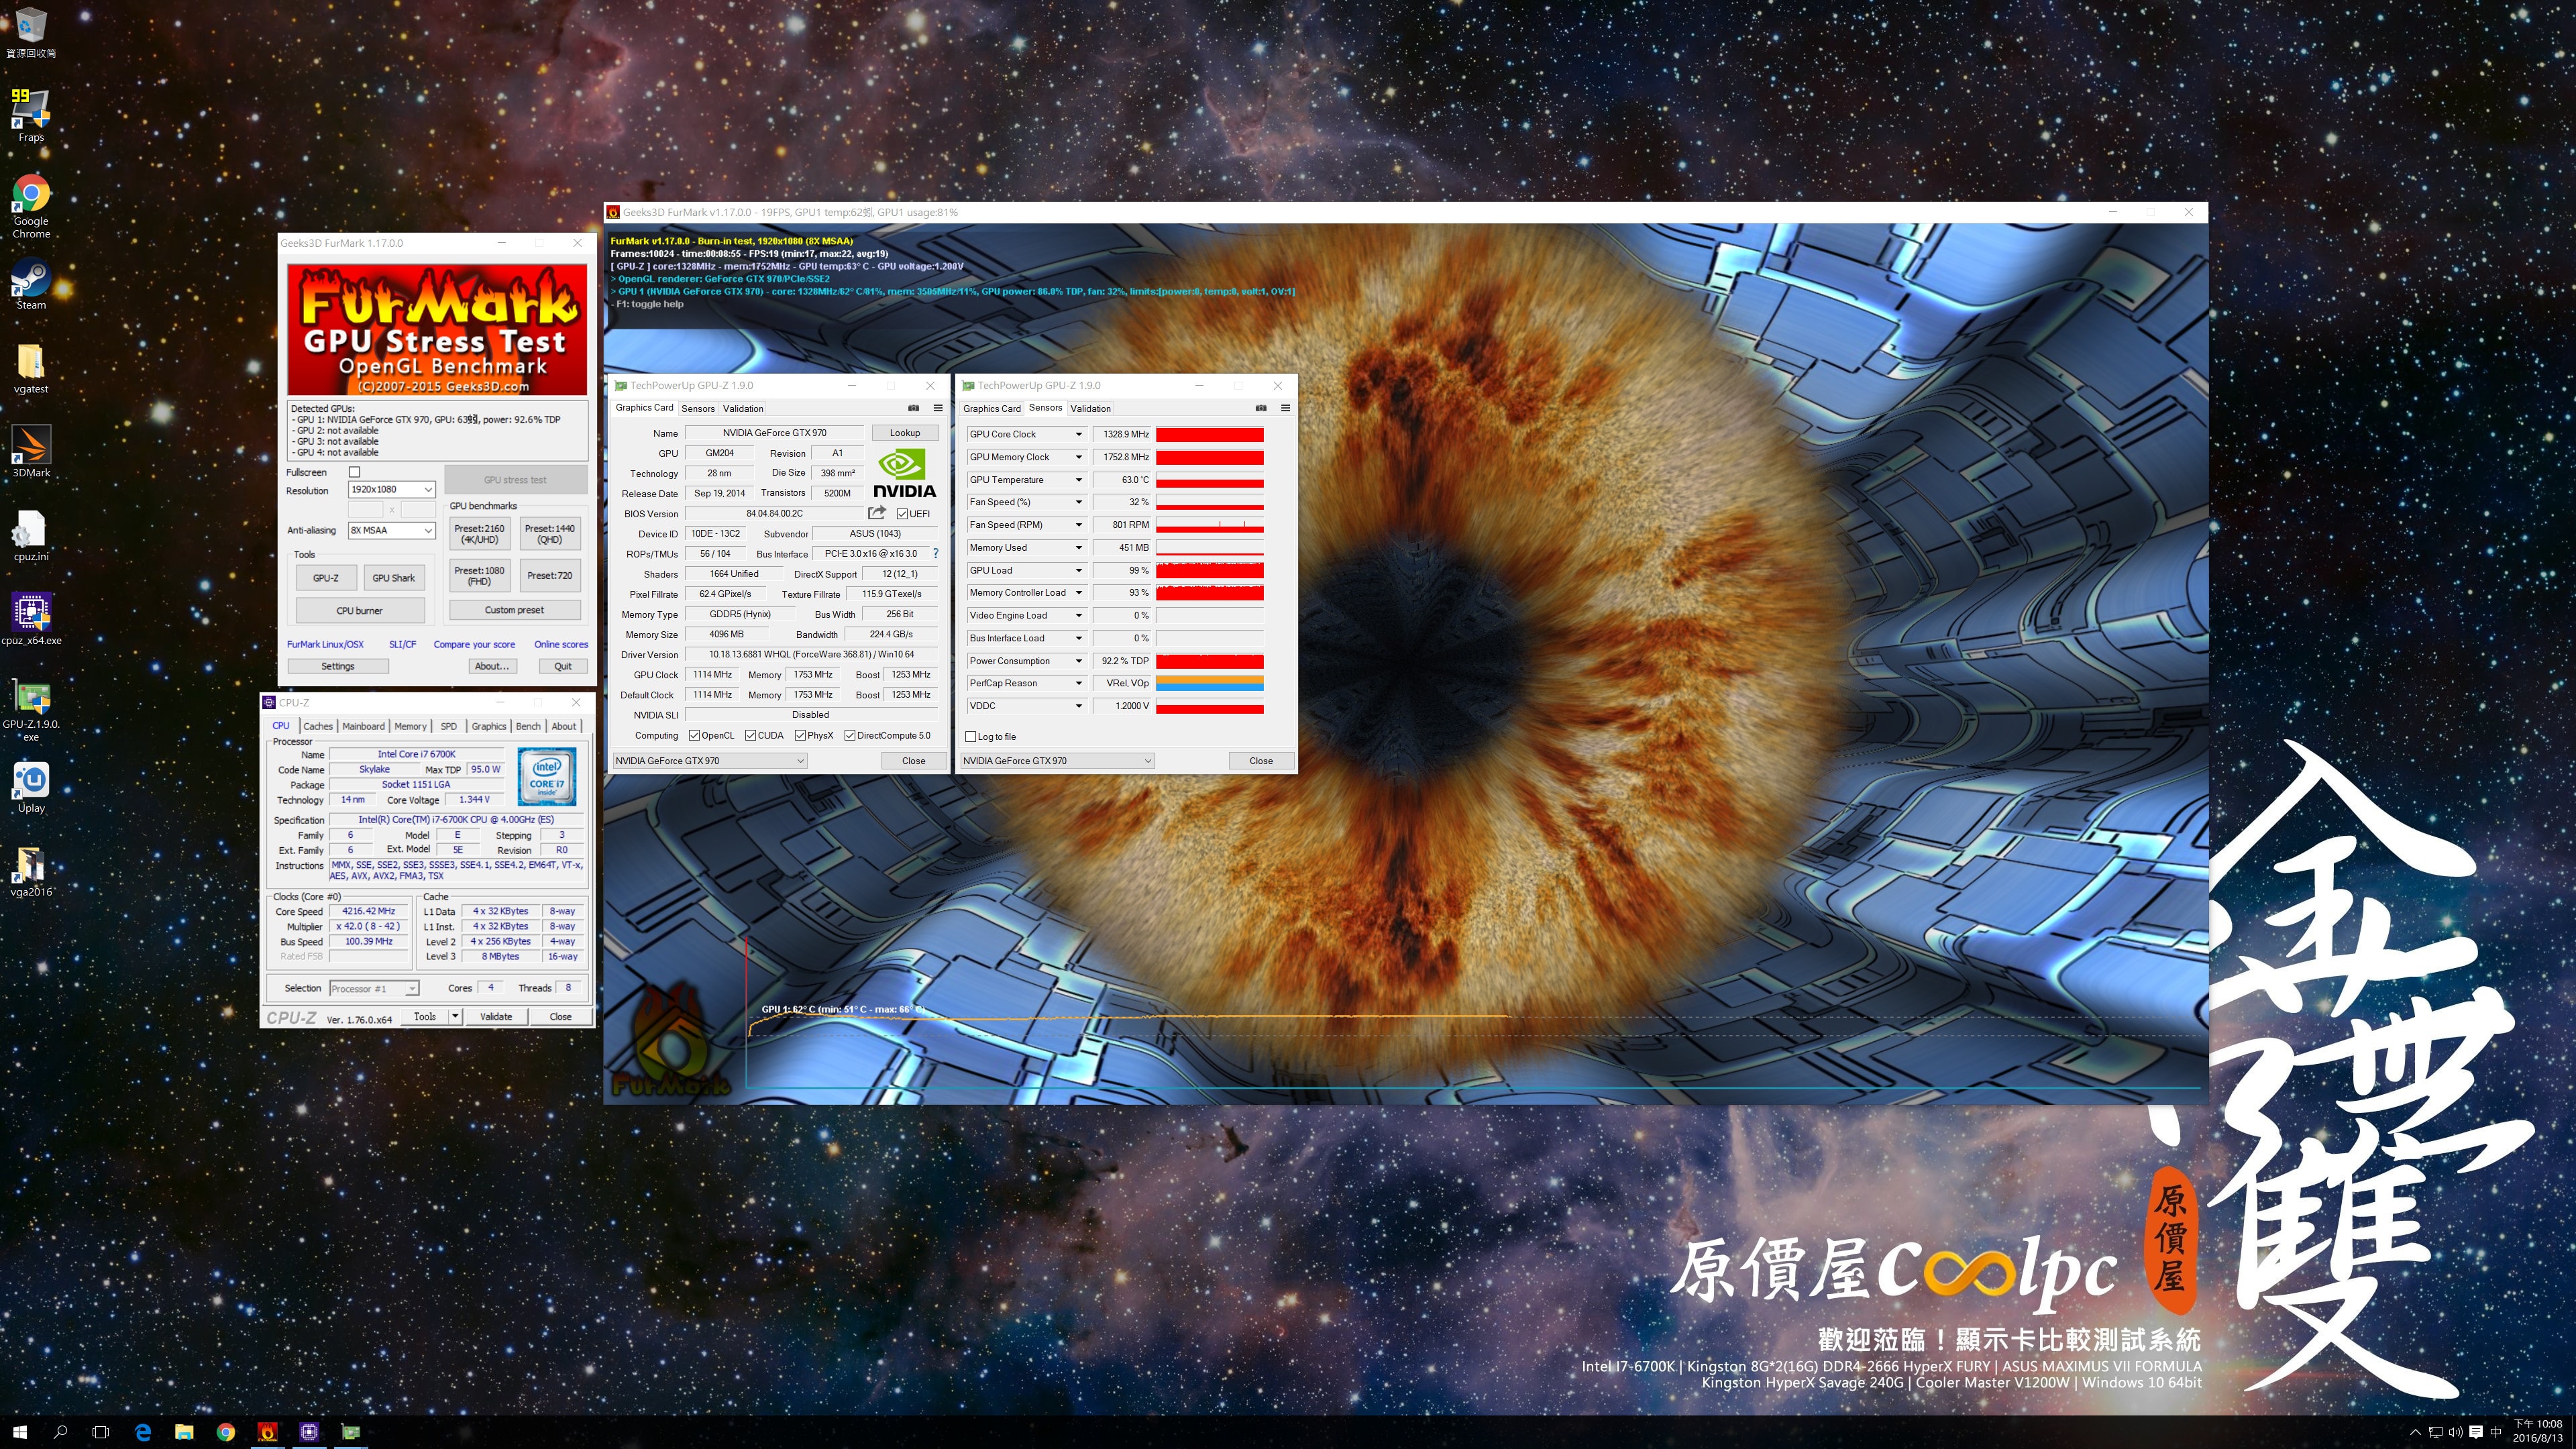Open the Resolution 1920x1080 dropdown in FurMark

click(x=391, y=490)
